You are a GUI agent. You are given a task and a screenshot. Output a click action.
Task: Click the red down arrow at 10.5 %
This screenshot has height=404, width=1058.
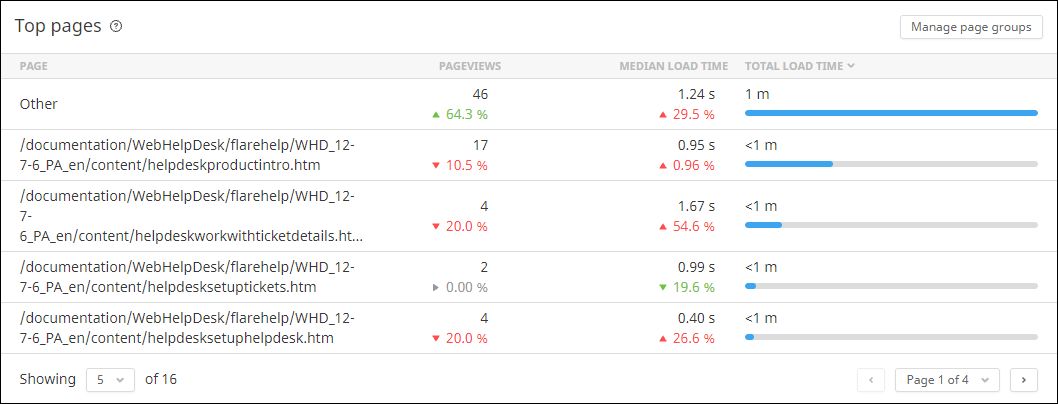pos(435,165)
